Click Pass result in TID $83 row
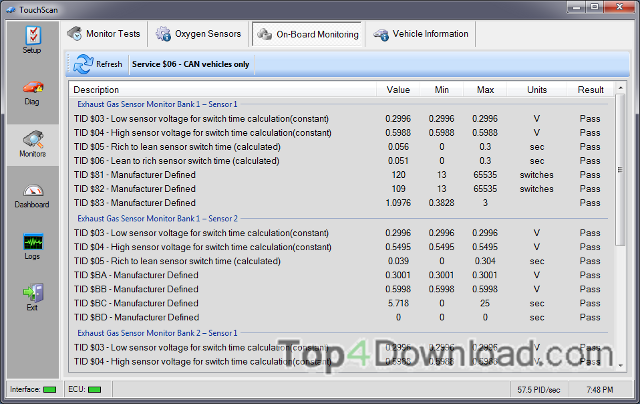640x404 pixels. click(x=590, y=203)
